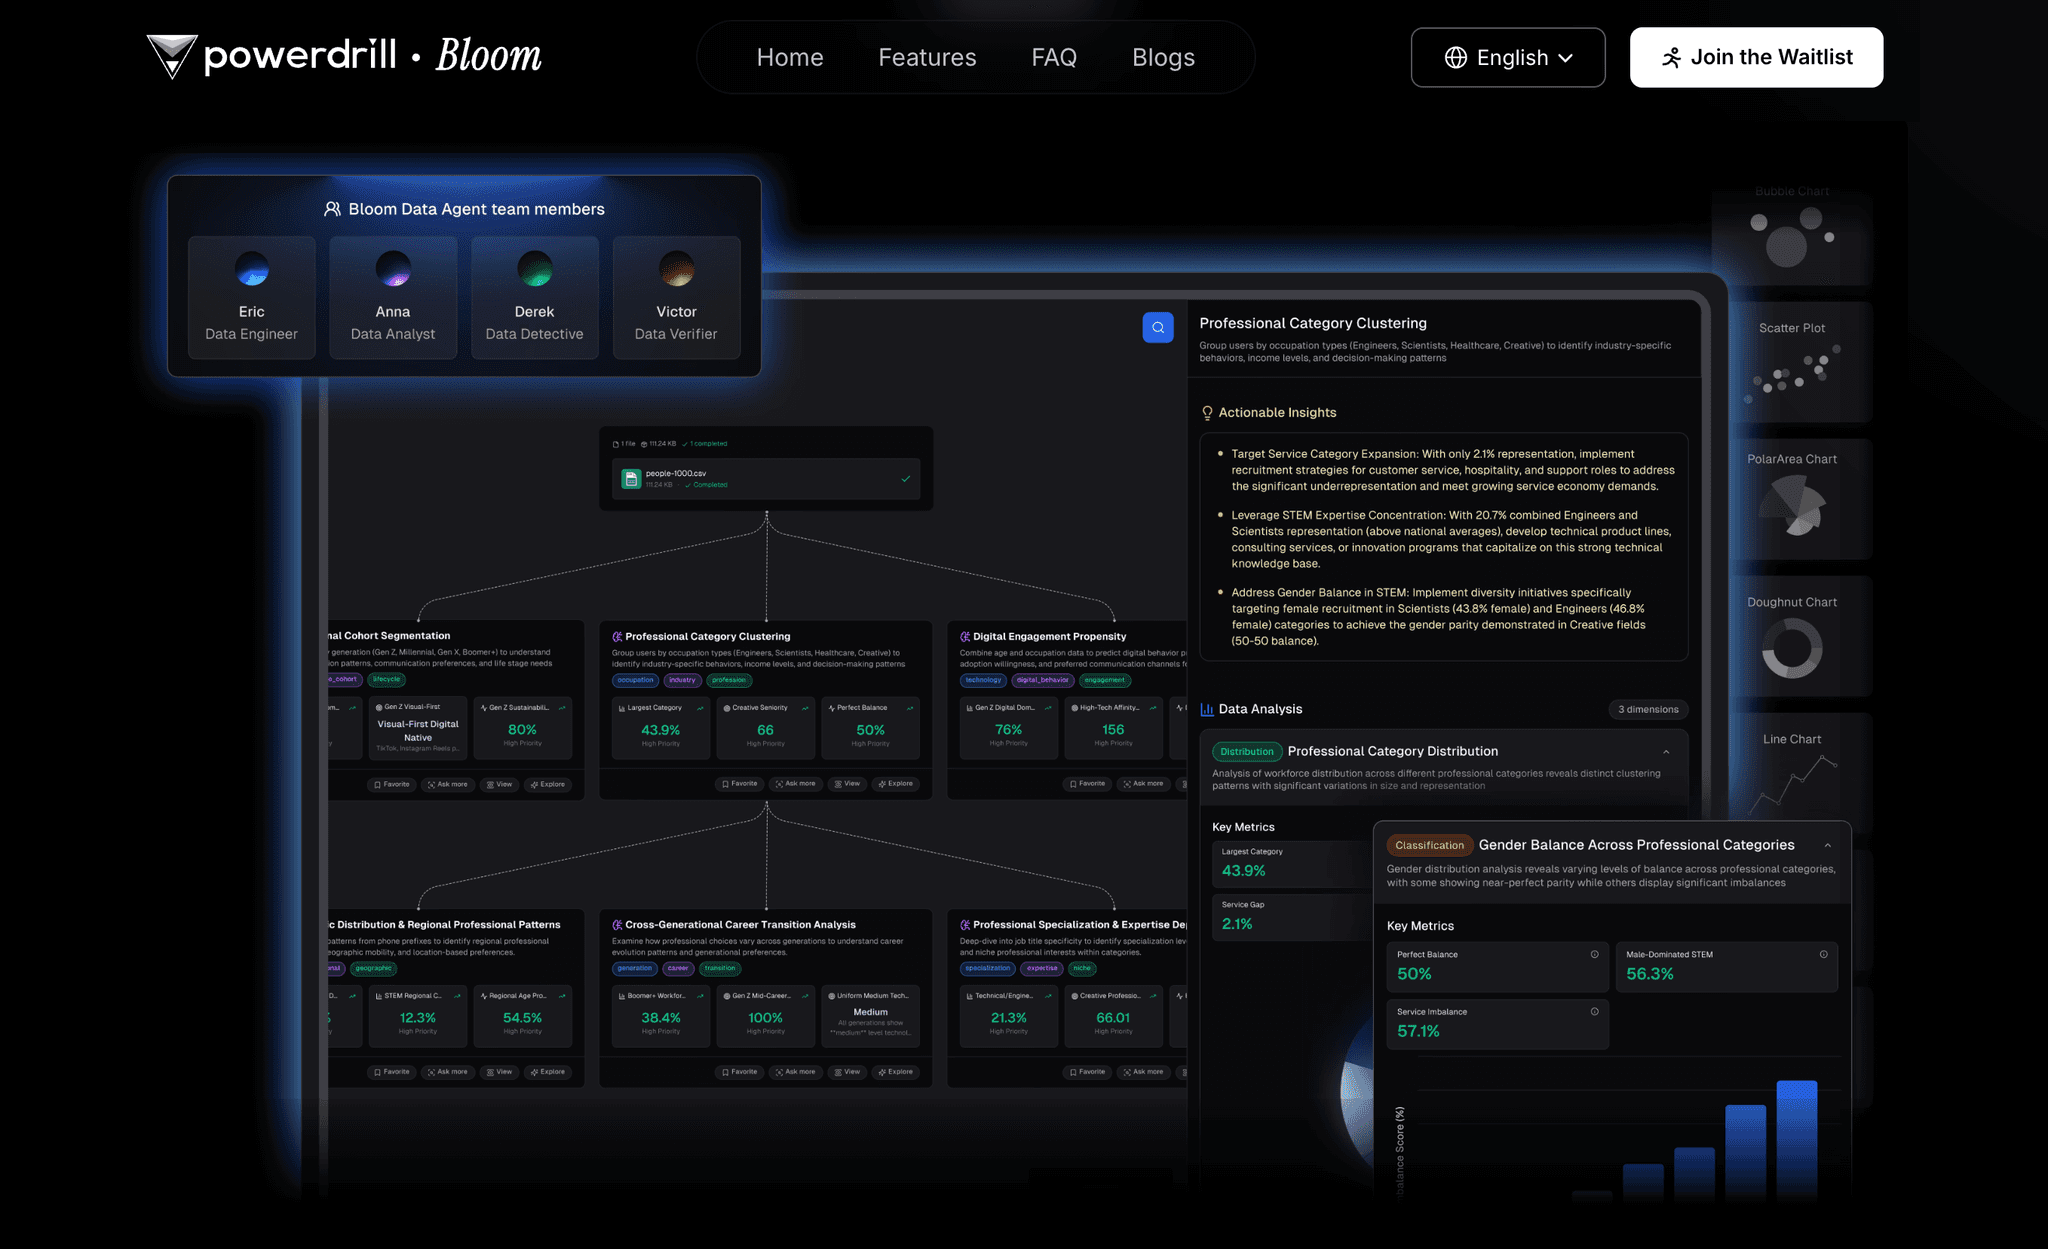2048x1249 pixels.
Task: Collapse Professional Category Distribution section
Action: pyautogui.click(x=1666, y=752)
